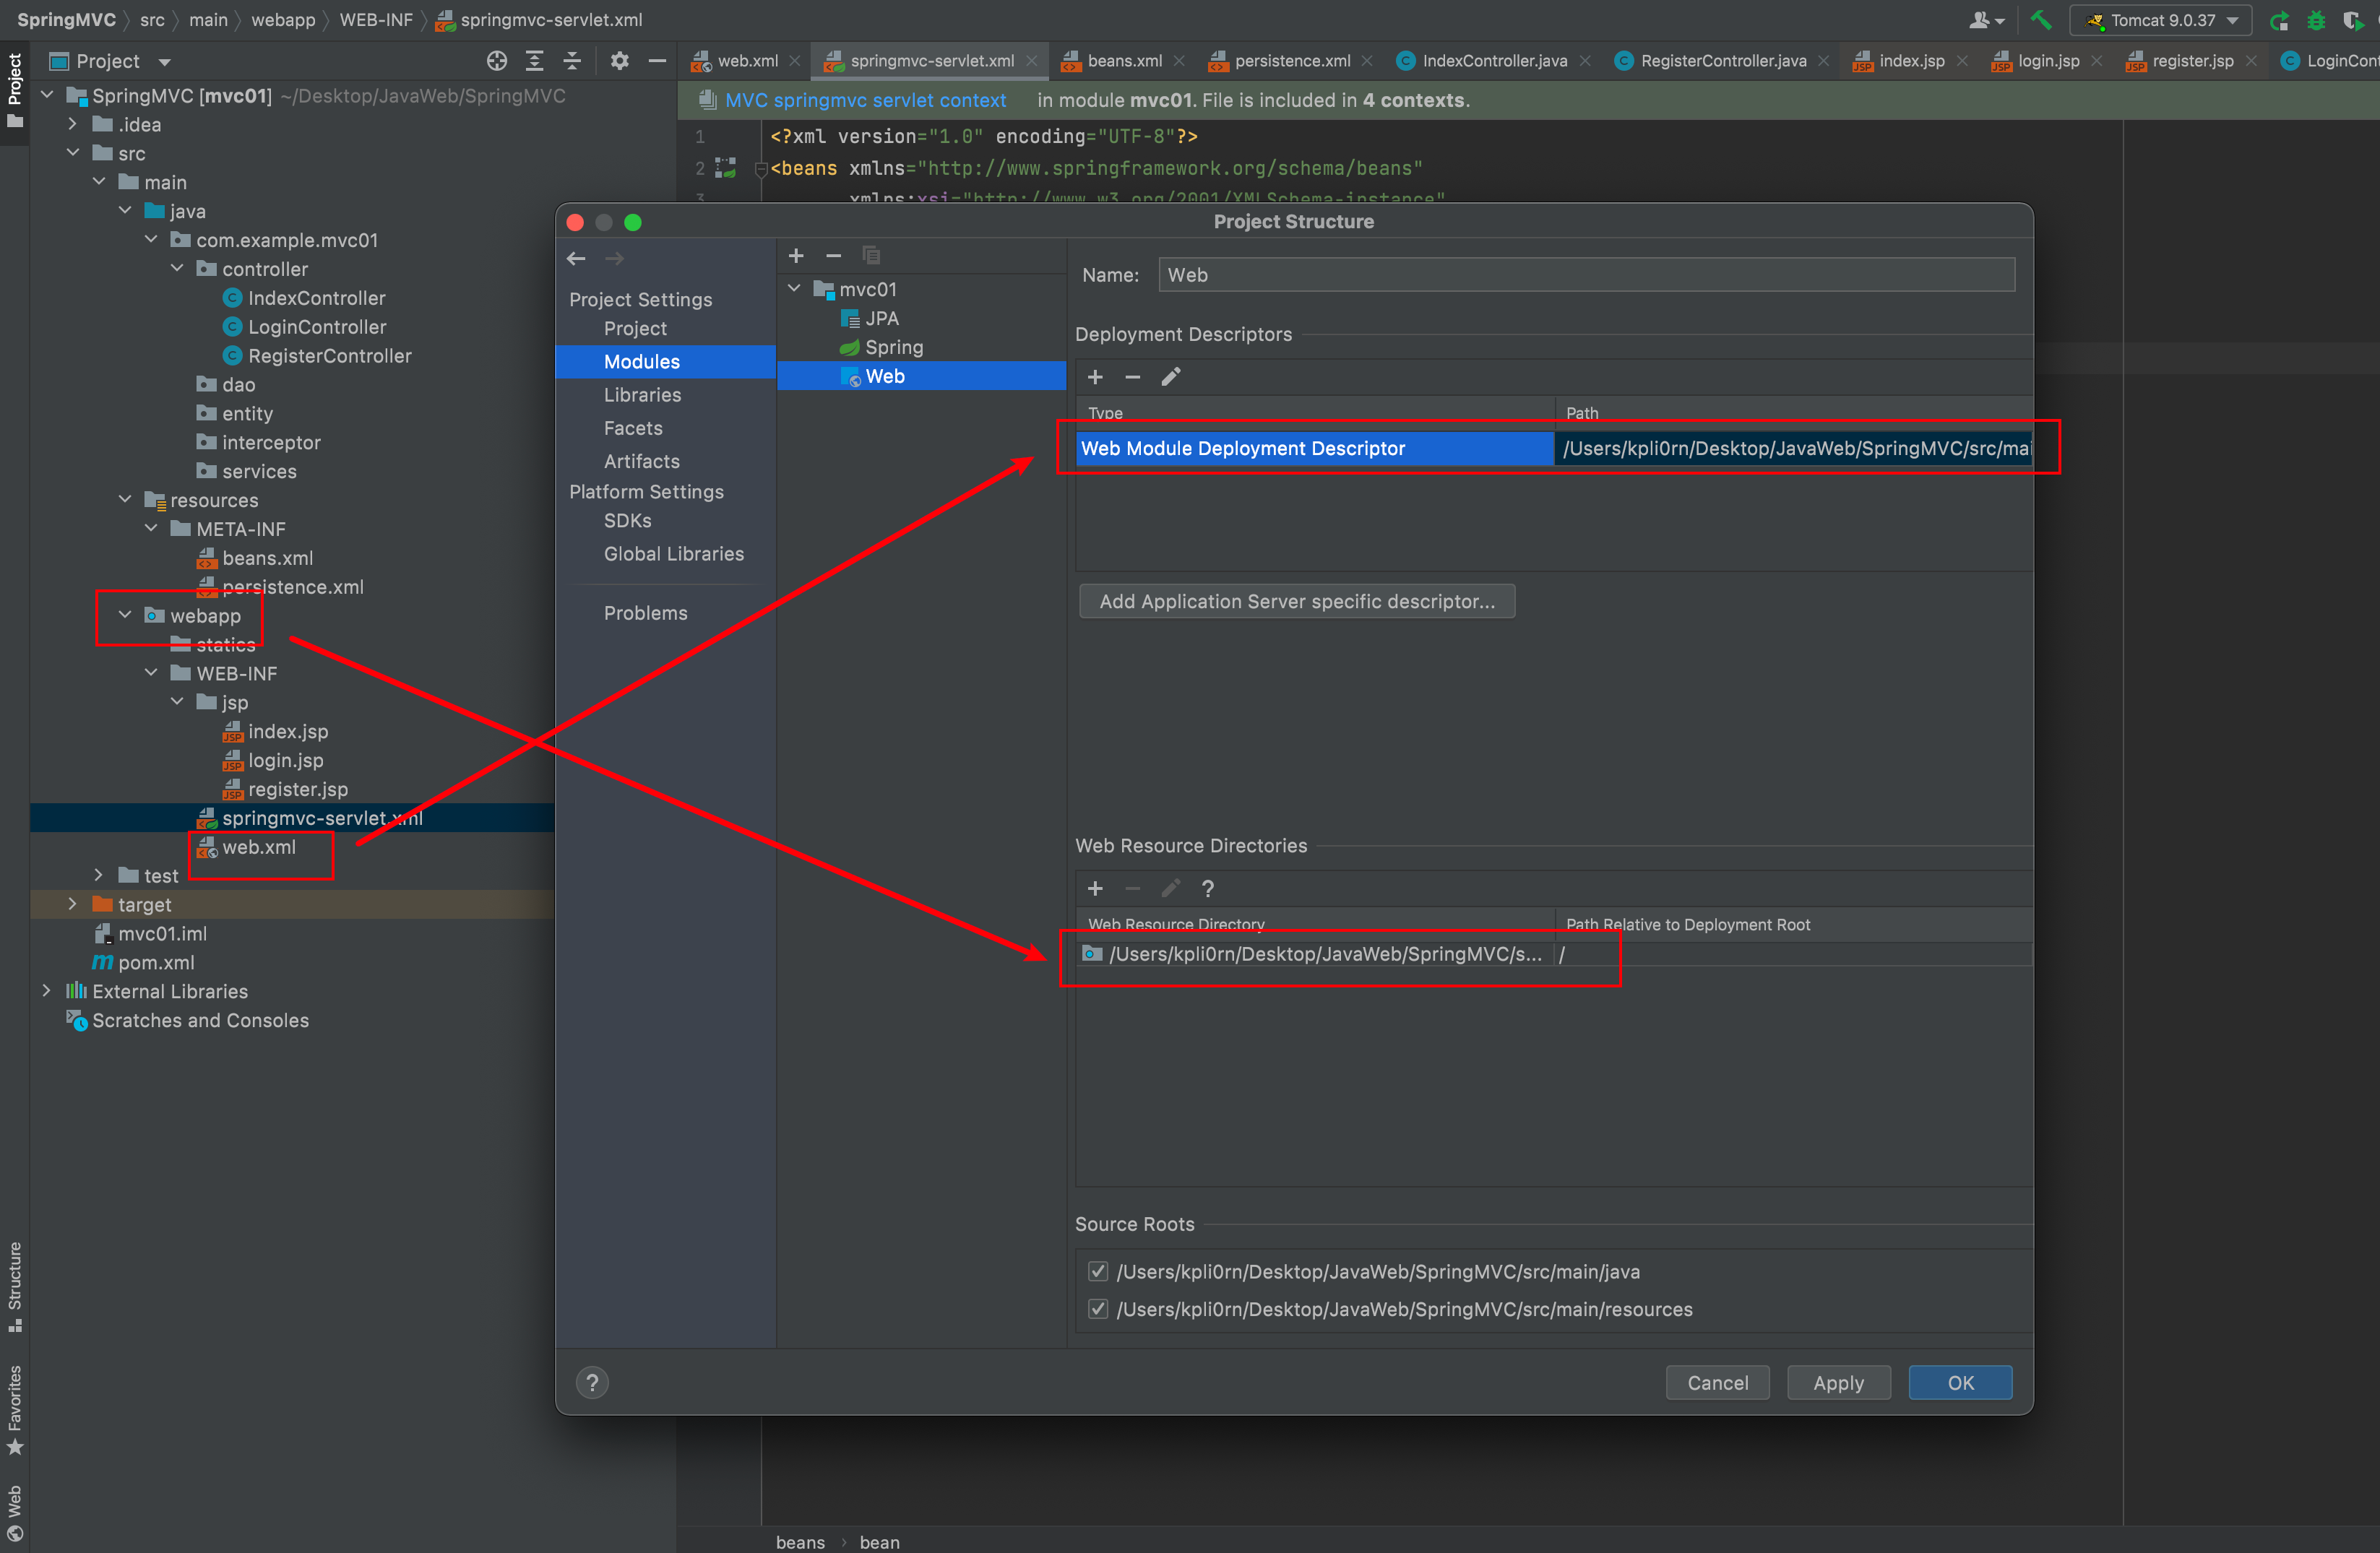Screen dimensions: 2380x1553
Task: Click the edit descriptor pencil icon
Action: click(x=1170, y=377)
